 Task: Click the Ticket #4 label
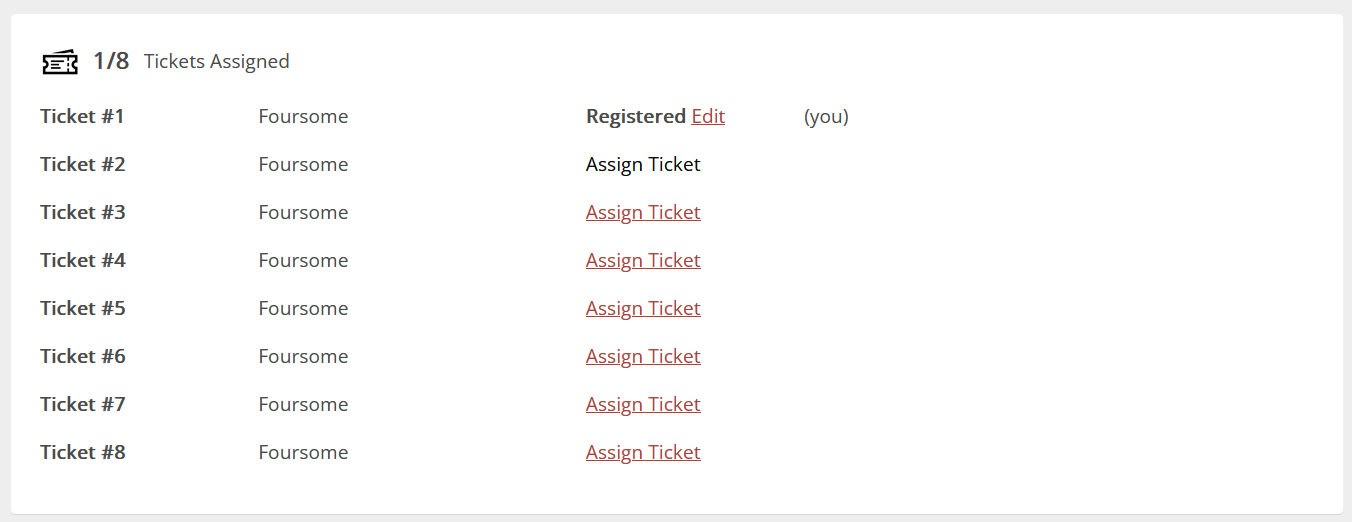point(83,261)
